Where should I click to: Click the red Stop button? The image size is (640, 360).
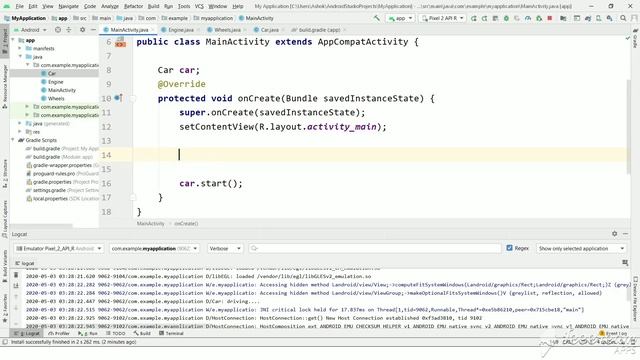(x=550, y=18)
